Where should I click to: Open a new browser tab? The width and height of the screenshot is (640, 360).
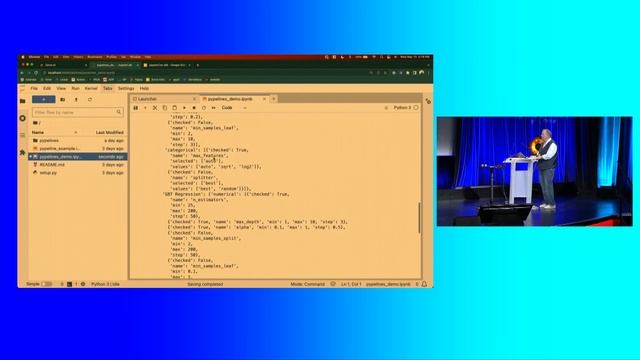198,65
